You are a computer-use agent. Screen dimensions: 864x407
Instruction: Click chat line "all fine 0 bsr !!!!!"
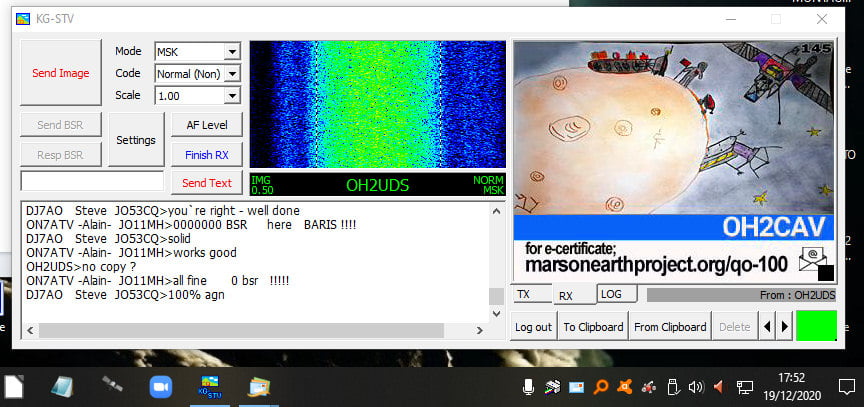158,281
